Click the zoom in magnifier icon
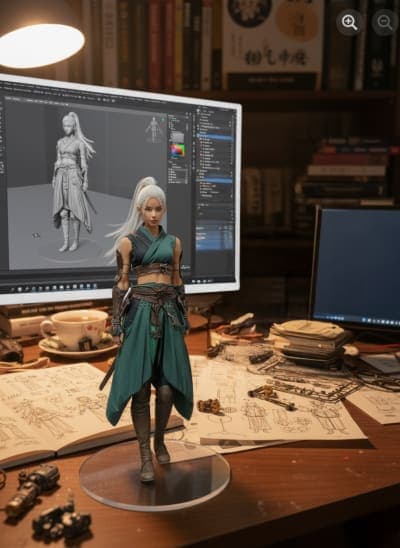 click(x=349, y=22)
